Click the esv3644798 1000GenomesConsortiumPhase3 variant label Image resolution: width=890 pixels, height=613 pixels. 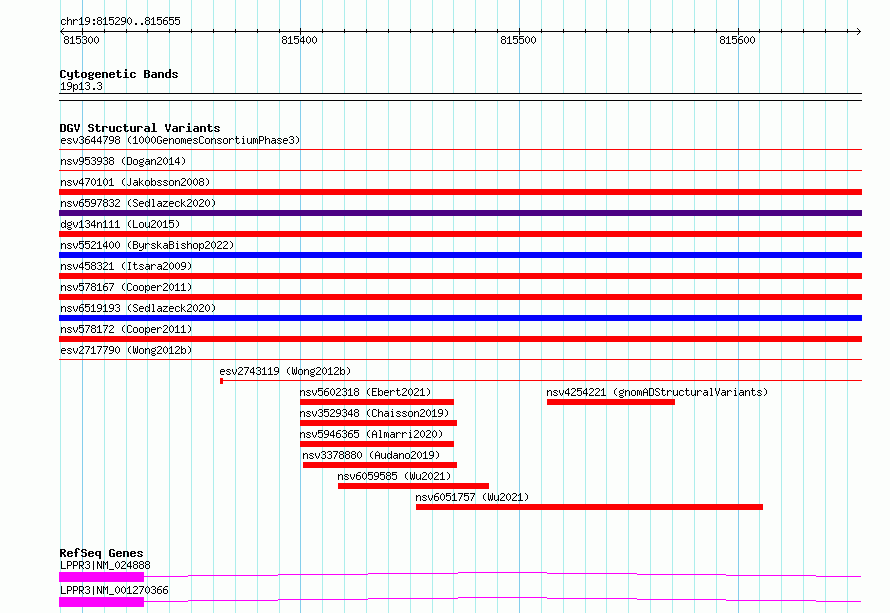pyautogui.click(x=180, y=140)
